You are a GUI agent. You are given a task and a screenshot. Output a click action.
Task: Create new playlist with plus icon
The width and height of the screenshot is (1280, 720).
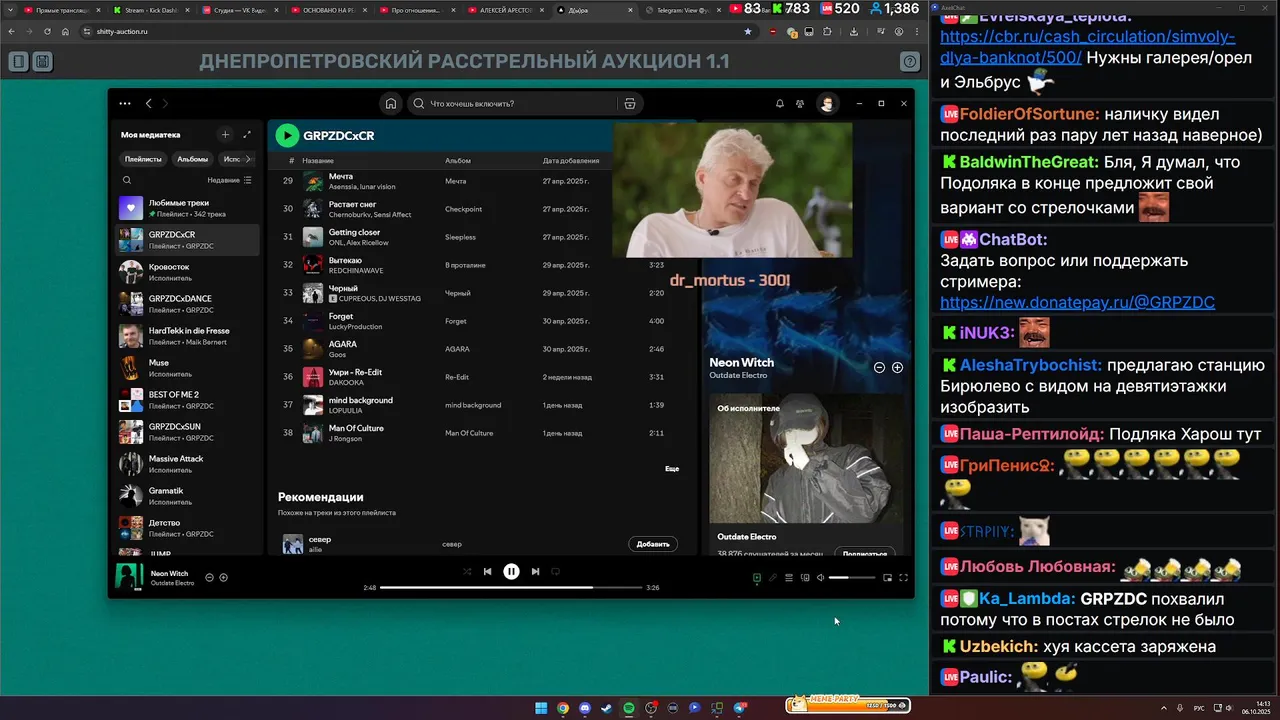[x=225, y=134]
